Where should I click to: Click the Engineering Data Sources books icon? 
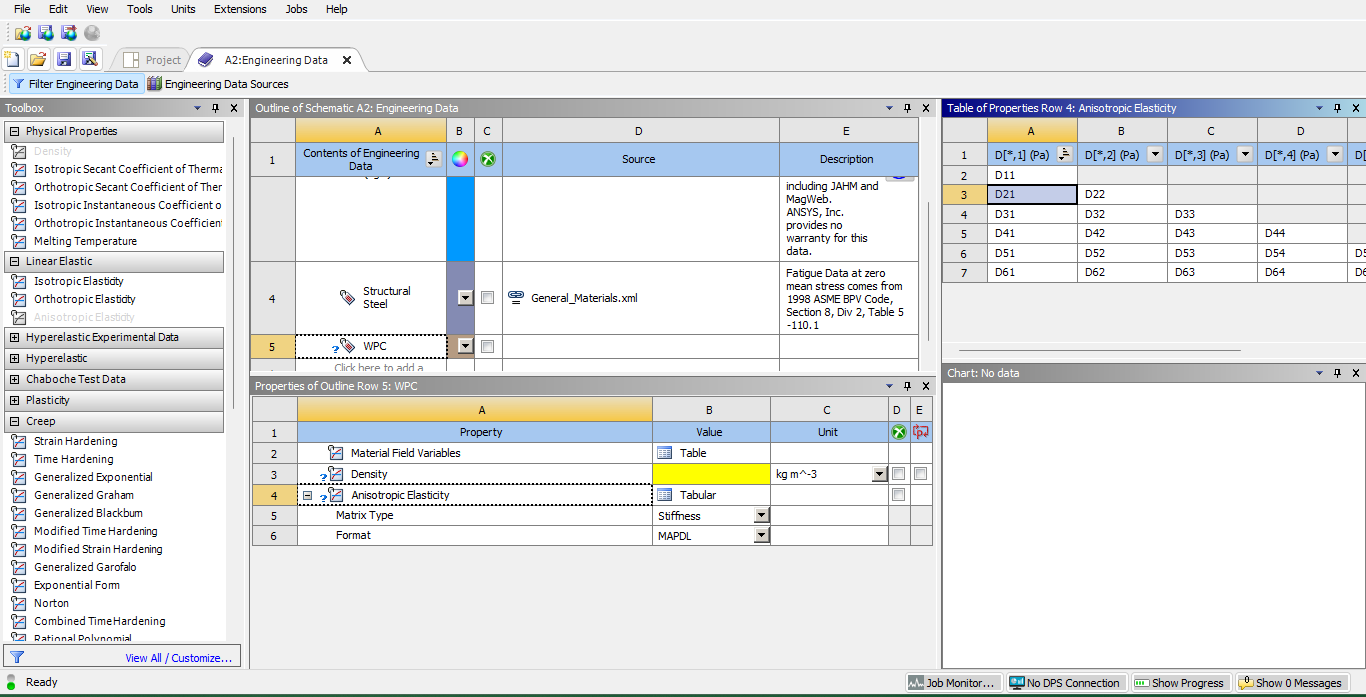click(155, 84)
